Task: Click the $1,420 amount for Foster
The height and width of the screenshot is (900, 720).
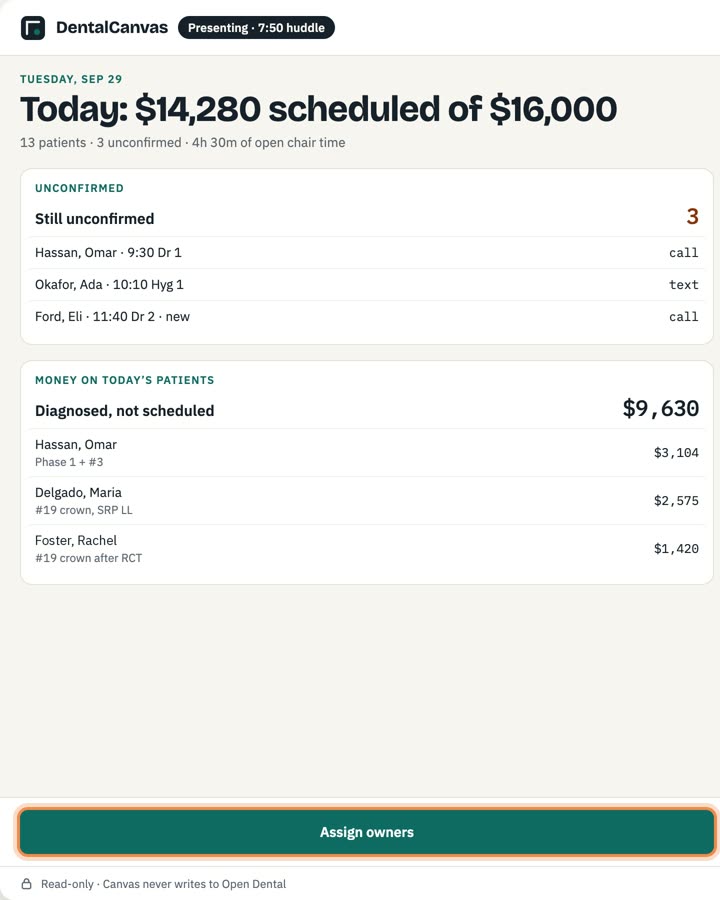Action: click(x=676, y=549)
